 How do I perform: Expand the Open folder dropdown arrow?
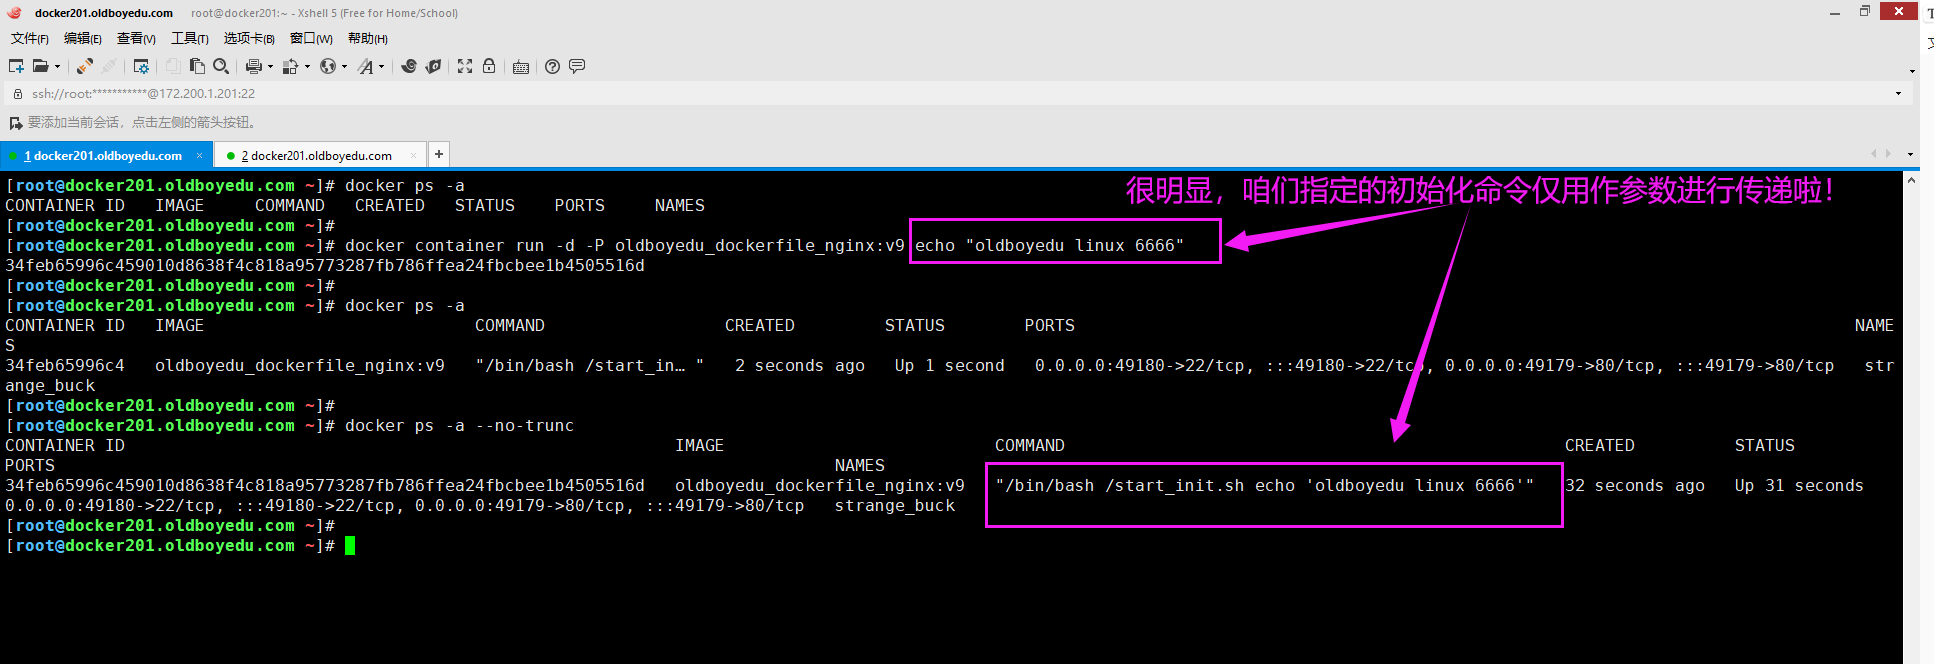click(57, 67)
